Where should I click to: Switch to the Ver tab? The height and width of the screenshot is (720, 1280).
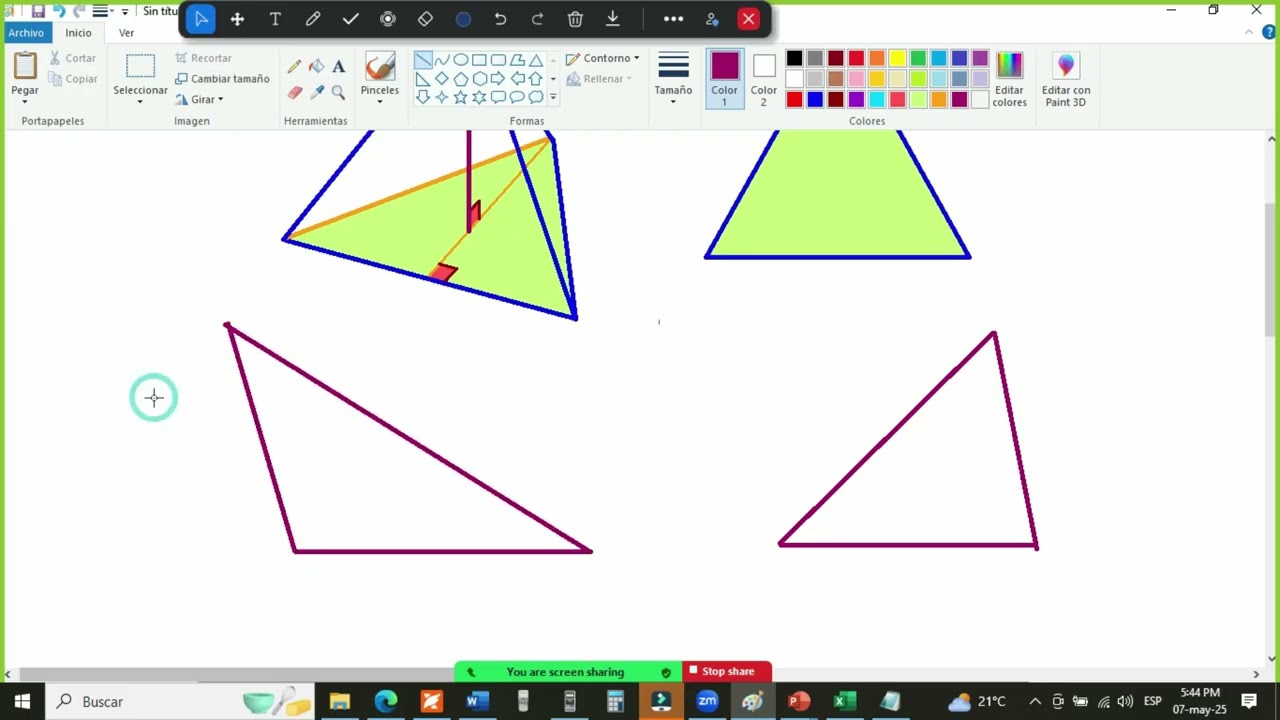[x=126, y=33]
